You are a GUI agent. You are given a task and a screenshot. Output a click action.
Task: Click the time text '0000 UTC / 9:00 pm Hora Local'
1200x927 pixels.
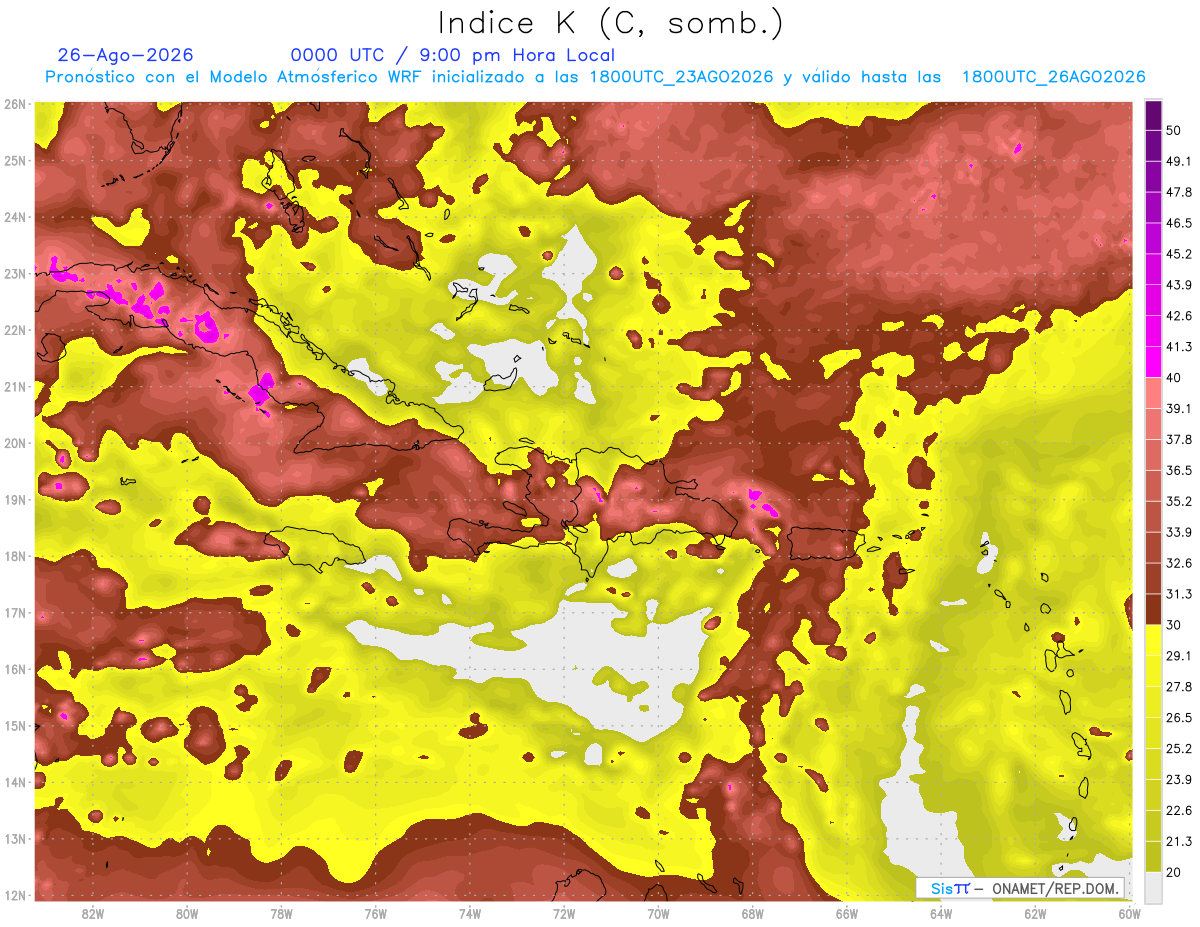[x=453, y=56]
